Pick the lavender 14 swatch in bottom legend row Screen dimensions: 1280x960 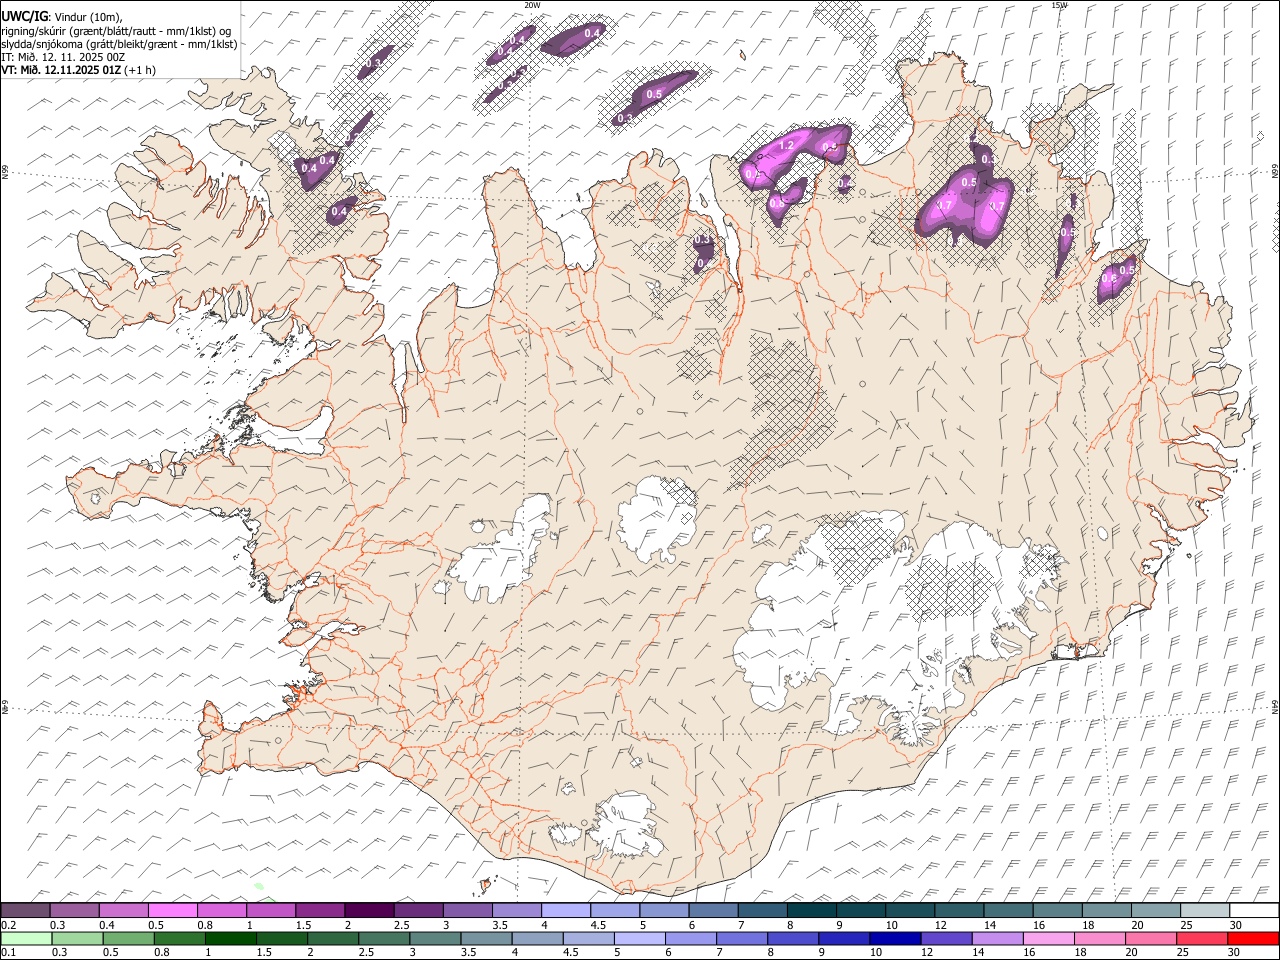tap(998, 939)
